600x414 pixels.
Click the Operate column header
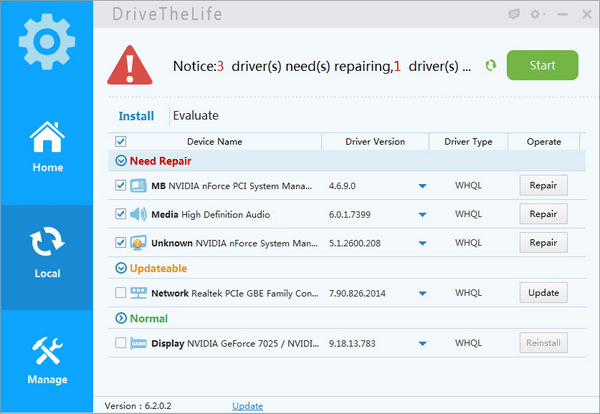(544, 142)
